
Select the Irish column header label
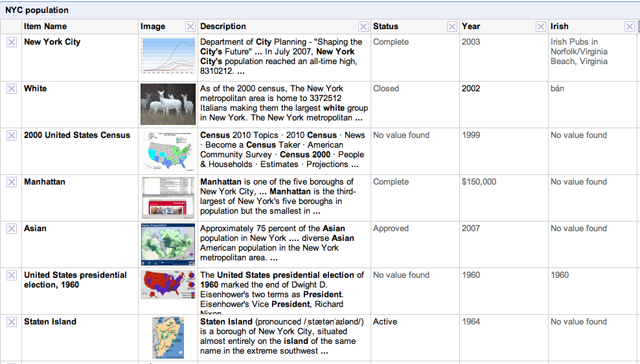click(559, 26)
